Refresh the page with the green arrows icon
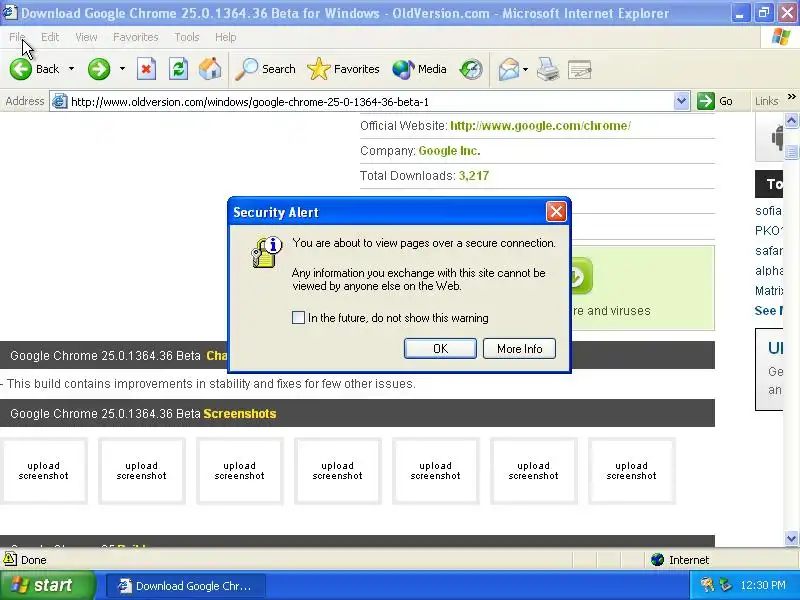Screen dimensions: 800x600 [179, 69]
